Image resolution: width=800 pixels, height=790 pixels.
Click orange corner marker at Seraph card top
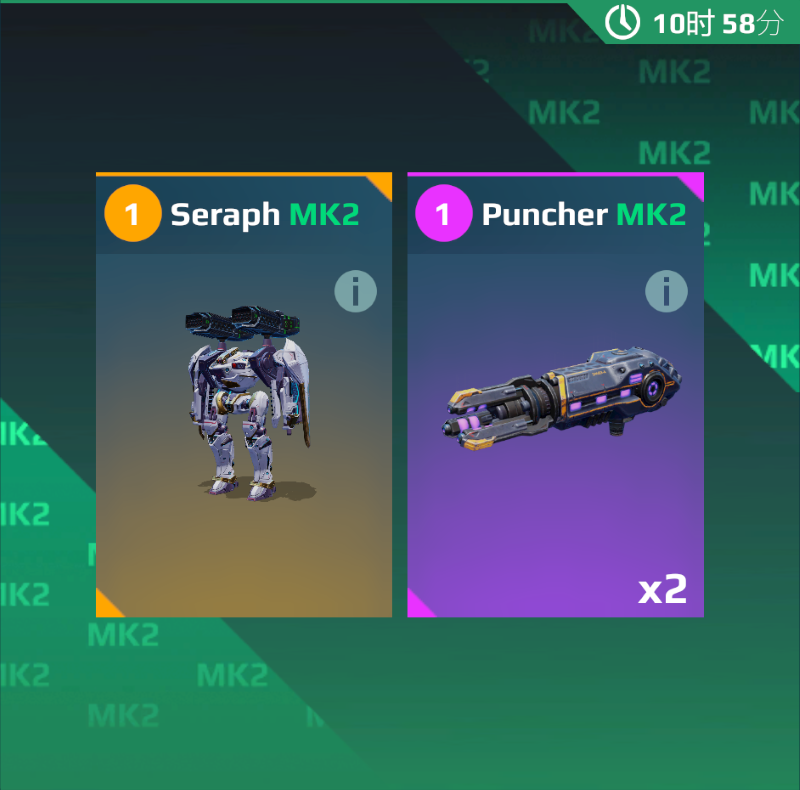383,182
